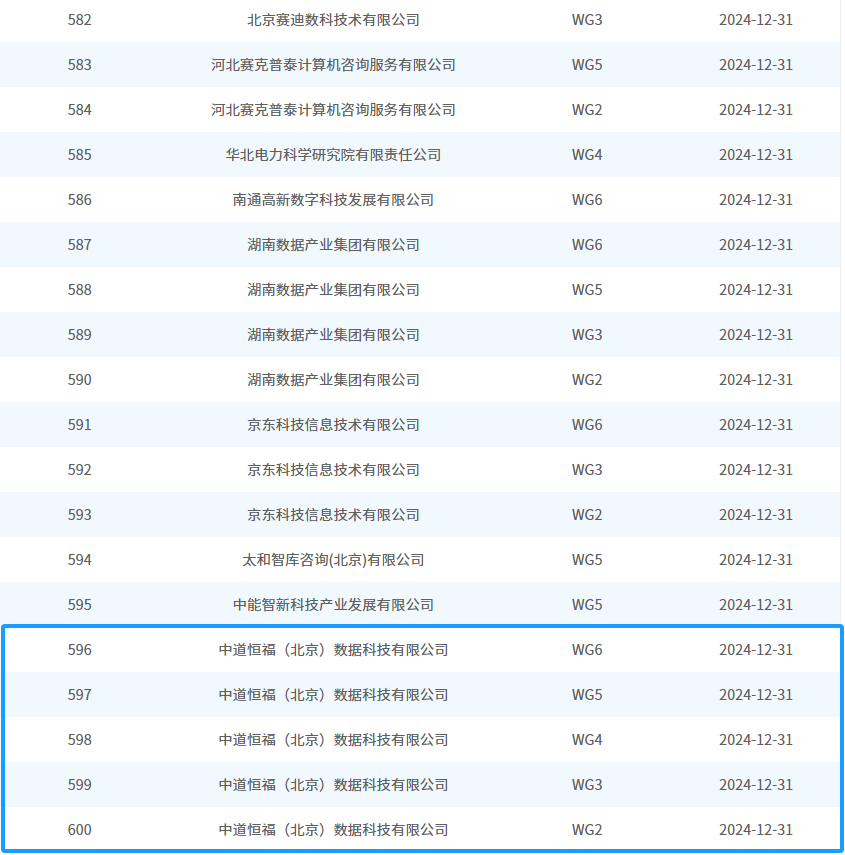Click company name in highlighted row 596

pyautogui.click(x=333, y=650)
